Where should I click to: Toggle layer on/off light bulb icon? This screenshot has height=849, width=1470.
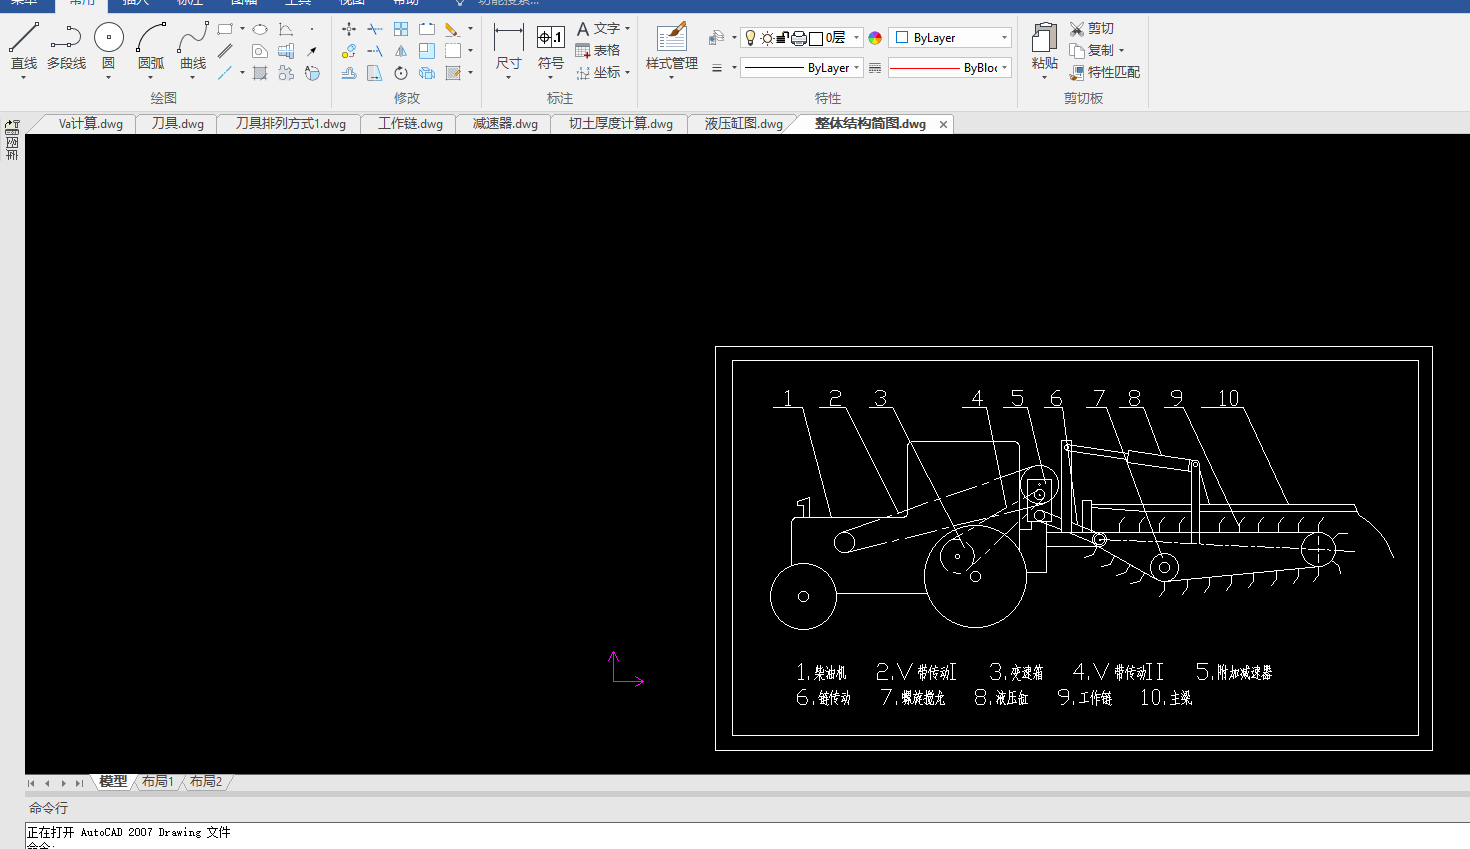pyautogui.click(x=750, y=38)
